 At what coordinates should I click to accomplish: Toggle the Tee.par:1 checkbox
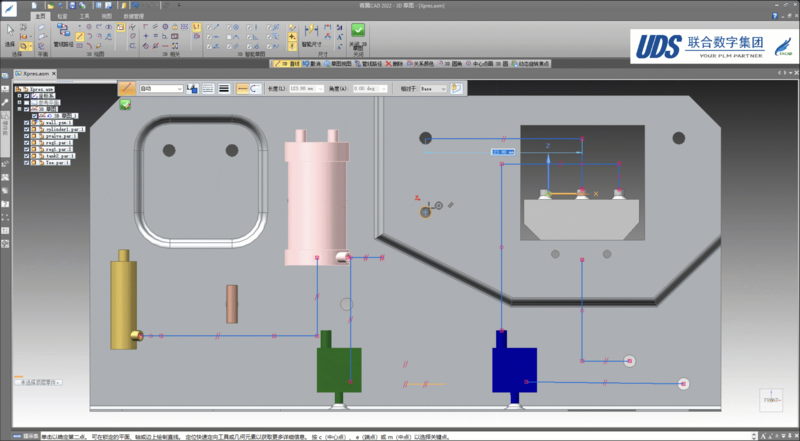27,162
